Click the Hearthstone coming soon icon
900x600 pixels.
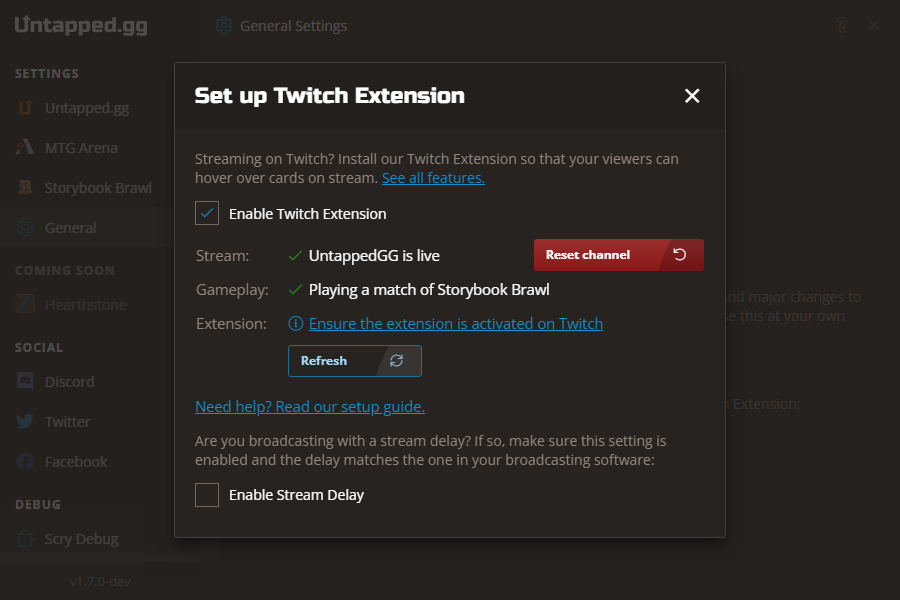click(25, 304)
